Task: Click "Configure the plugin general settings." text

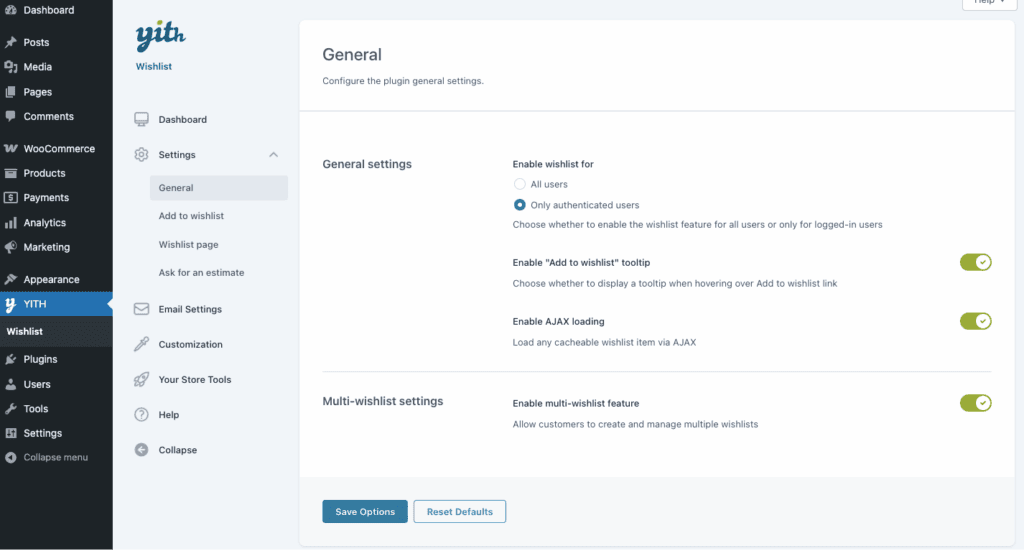Action: [x=403, y=81]
